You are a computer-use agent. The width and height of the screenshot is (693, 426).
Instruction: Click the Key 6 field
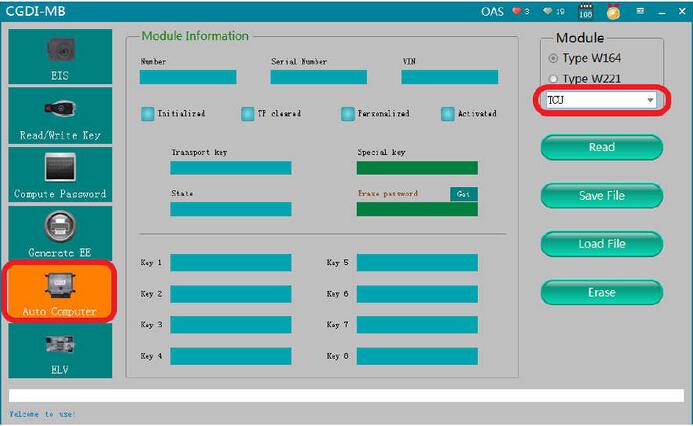coord(417,294)
